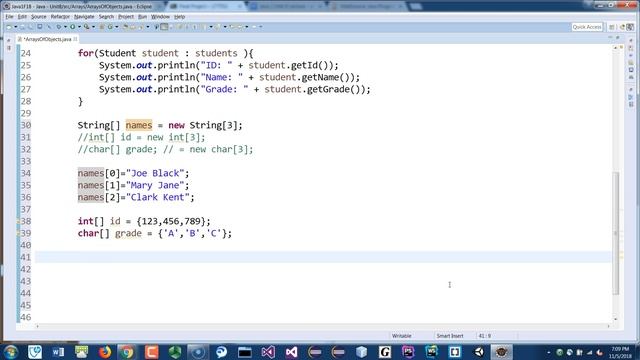The width and height of the screenshot is (640, 360).
Task: Open Firefox from the taskbar
Action: coord(105,352)
